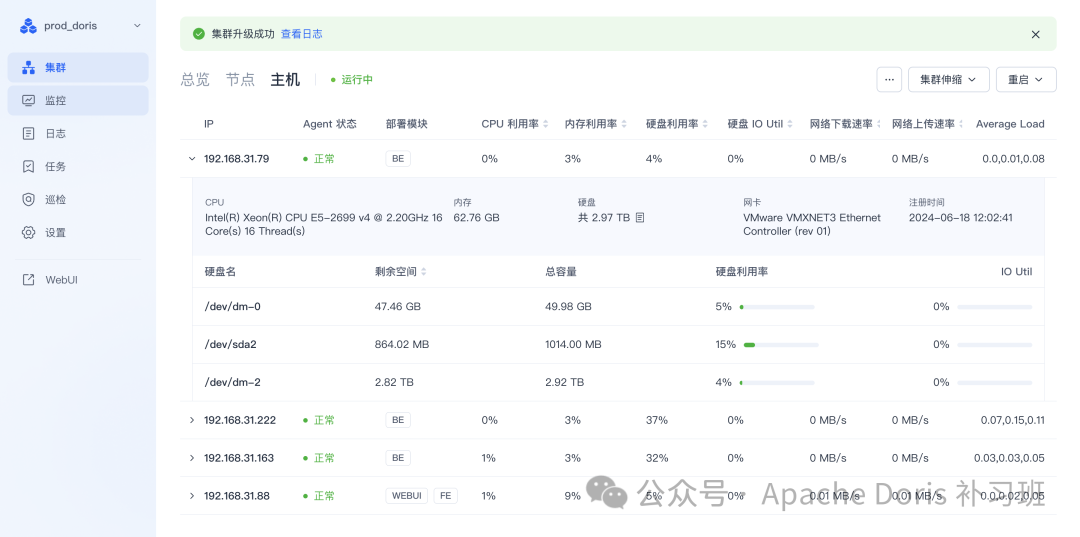Click the 设置 gear icon in sidebar
The width and height of the screenshot is (1080, 537).
[28, 233]
